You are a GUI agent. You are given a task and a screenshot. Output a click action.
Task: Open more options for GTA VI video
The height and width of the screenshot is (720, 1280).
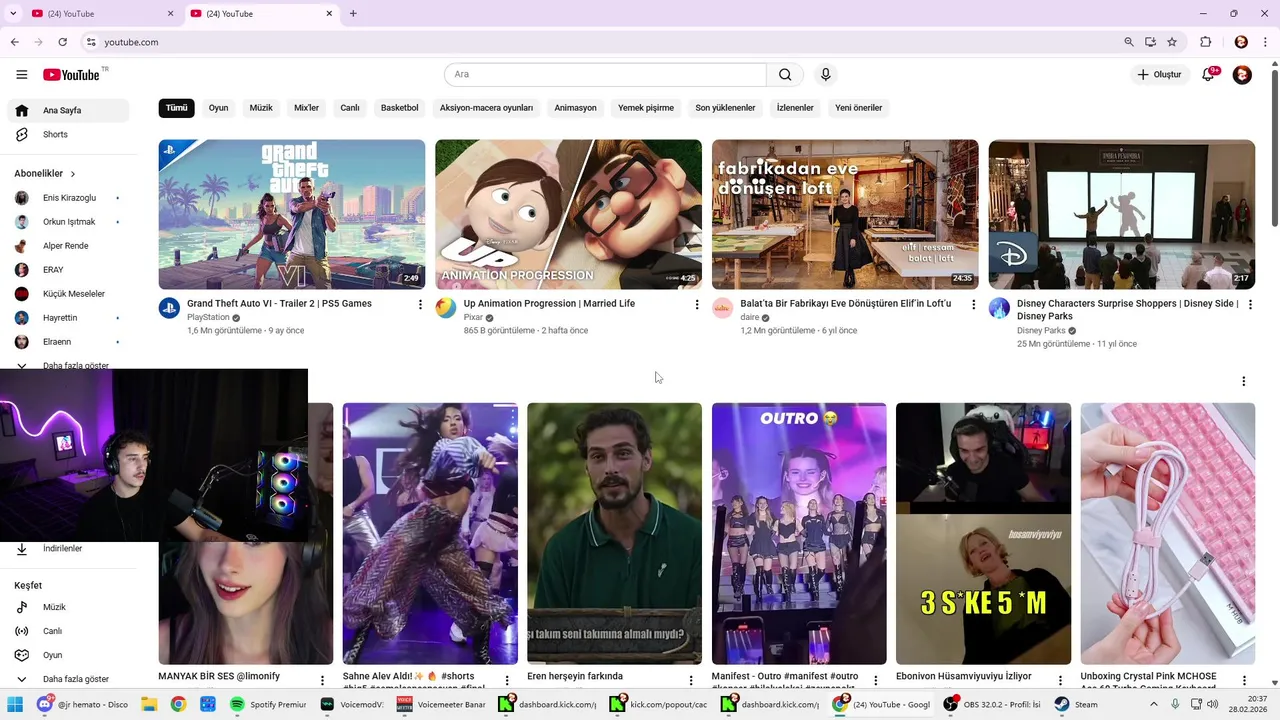click(x=420, y=304)
